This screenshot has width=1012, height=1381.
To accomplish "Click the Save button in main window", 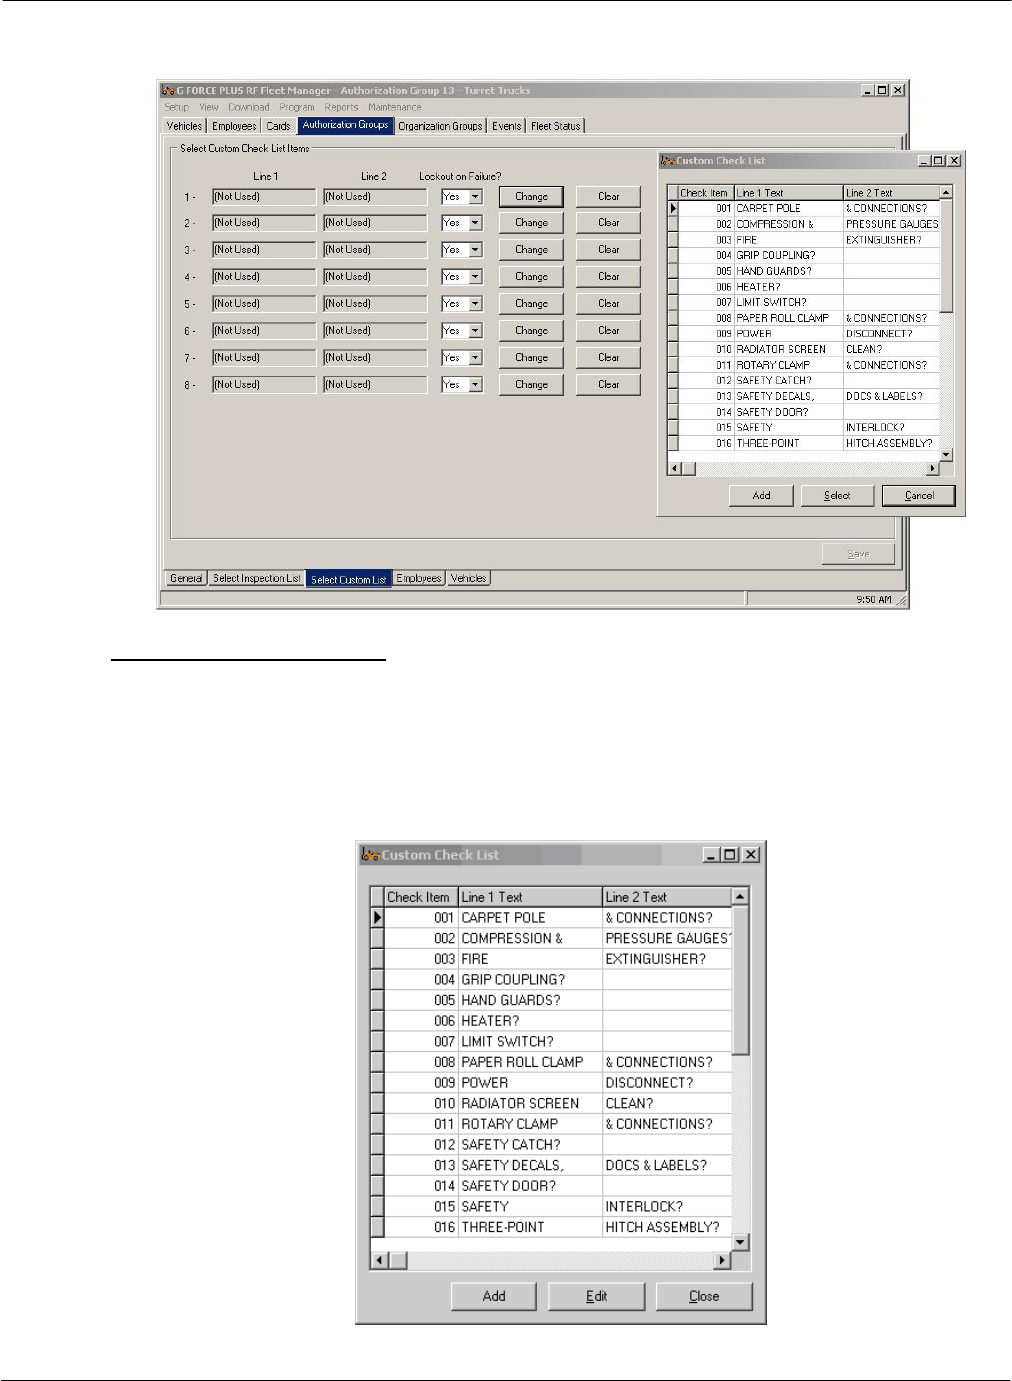I will 858,554.
